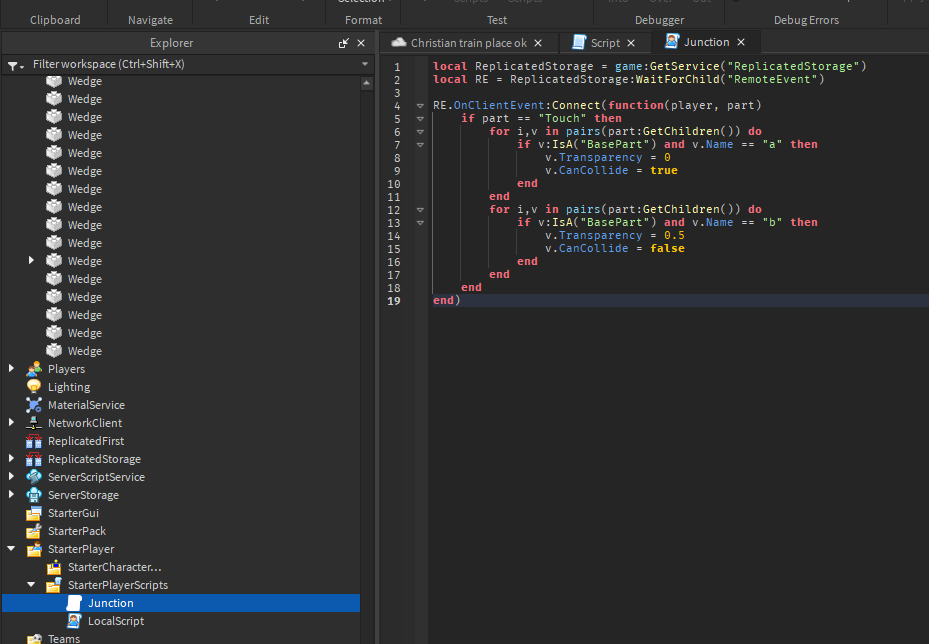Expand the ReplicatedFirst tree node
Viewport: 929px width, 644px height.
pyautogui.click(x=10, y=441)
